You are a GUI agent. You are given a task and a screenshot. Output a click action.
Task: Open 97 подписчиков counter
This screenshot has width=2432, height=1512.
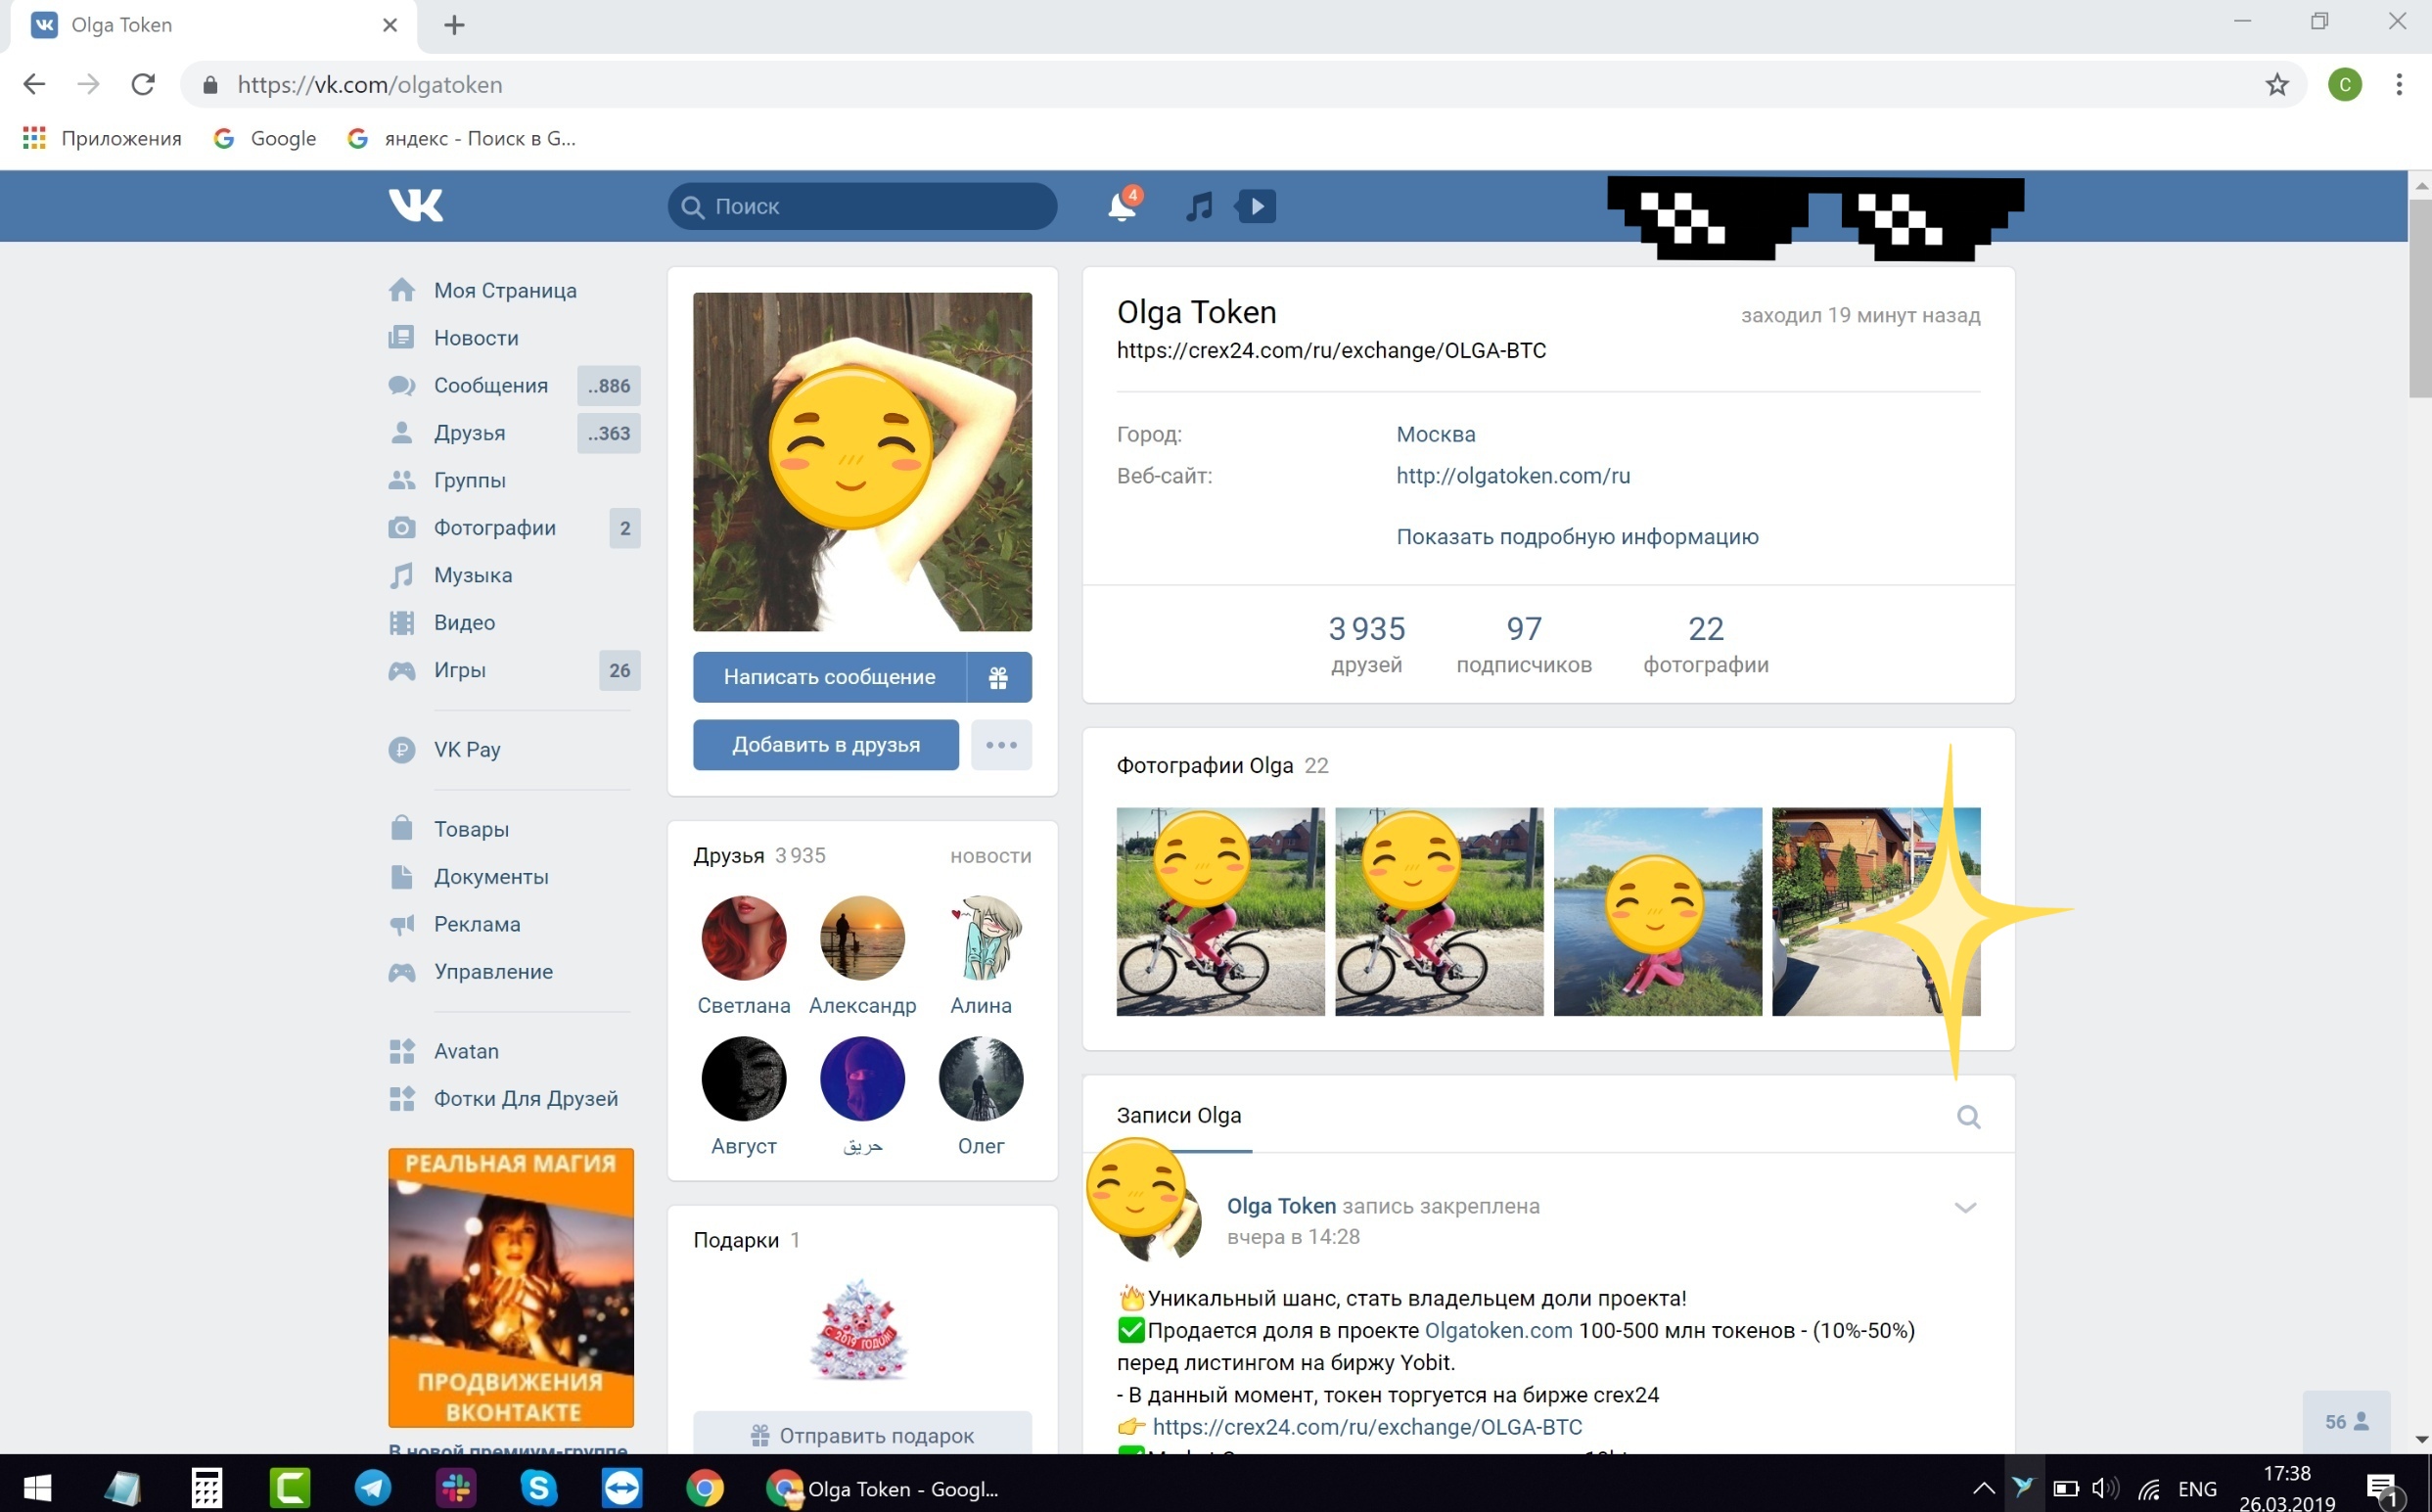point(1524,643)
